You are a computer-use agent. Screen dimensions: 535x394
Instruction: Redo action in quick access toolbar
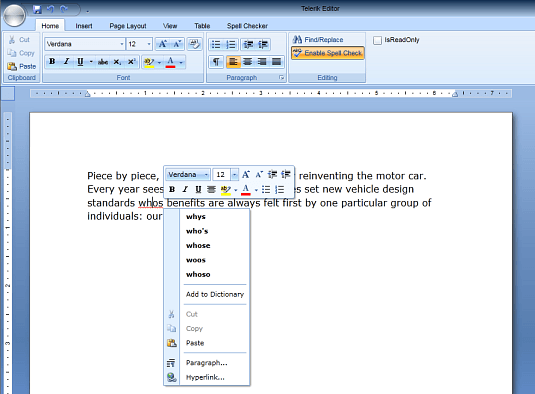coord(63,9)
